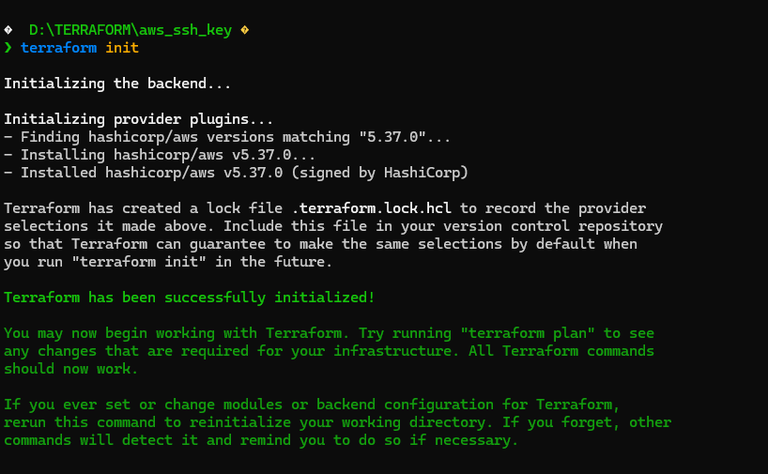Click the .terraform.lock.hcl file name
The image size is (768, 474).
[371, 209]
